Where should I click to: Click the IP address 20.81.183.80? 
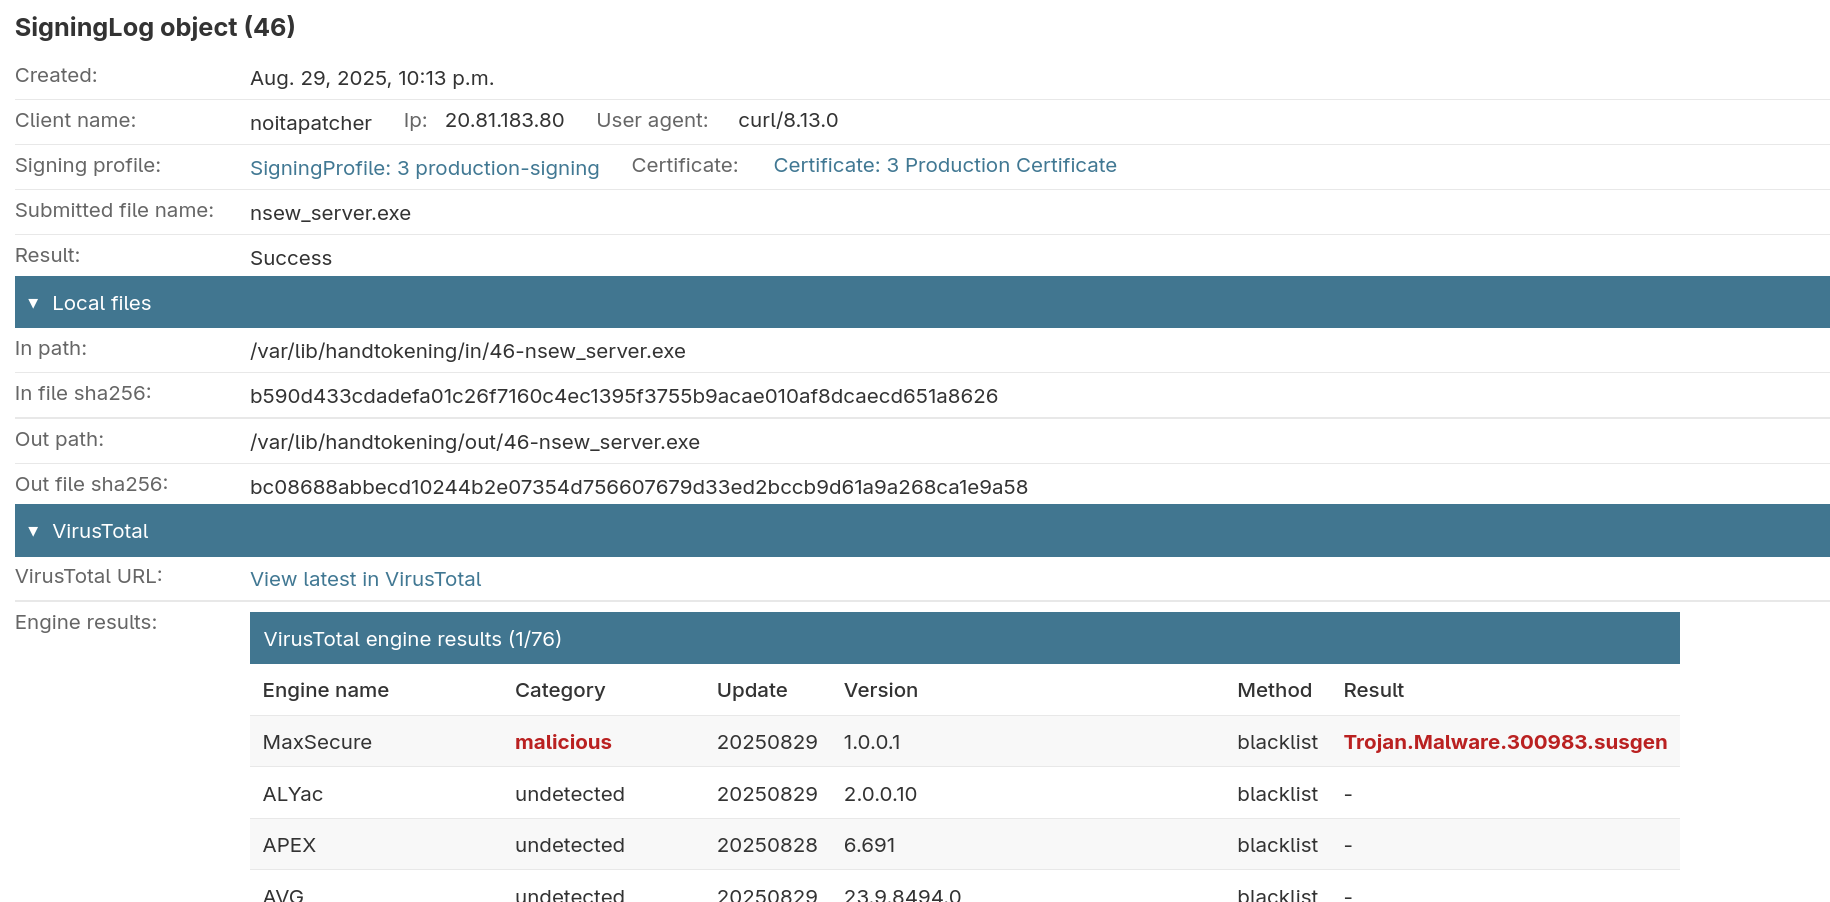504,120
